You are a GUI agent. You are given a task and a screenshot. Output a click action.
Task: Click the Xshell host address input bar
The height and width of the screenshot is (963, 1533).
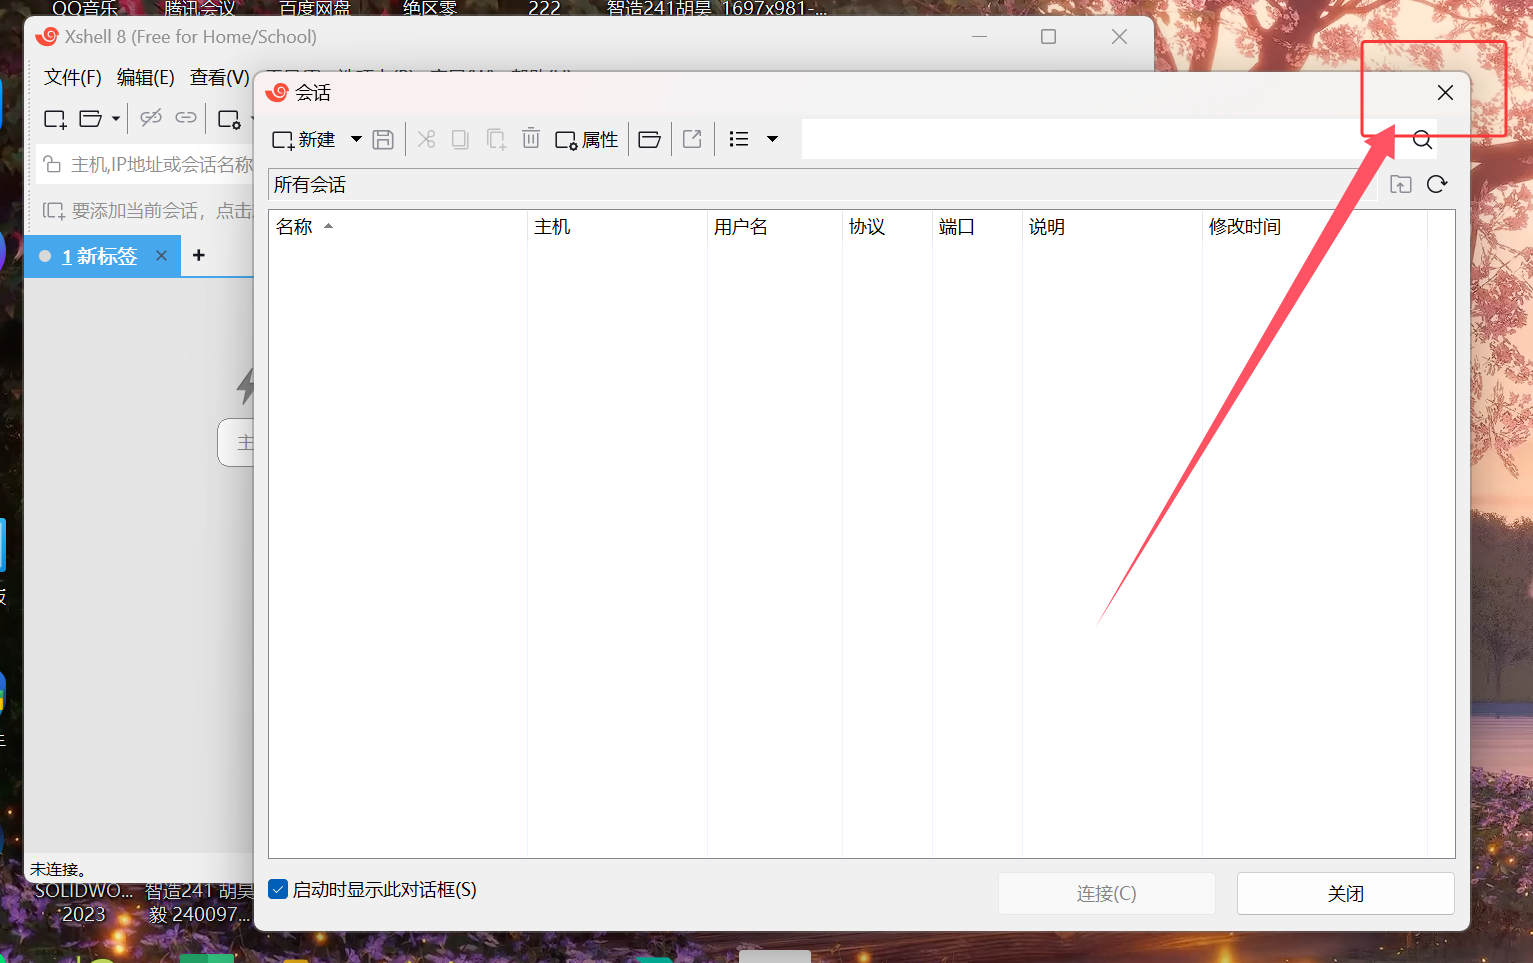coord(146,164)
